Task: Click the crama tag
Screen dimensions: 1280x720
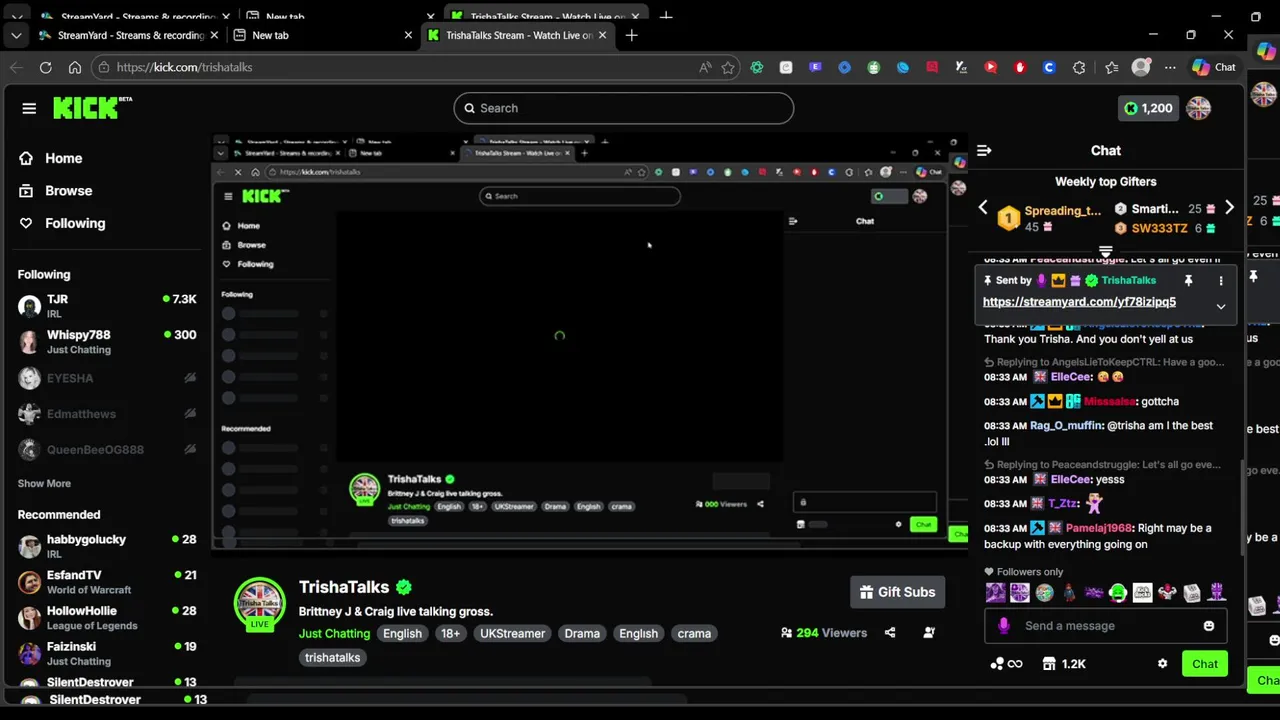Action: 694,633
